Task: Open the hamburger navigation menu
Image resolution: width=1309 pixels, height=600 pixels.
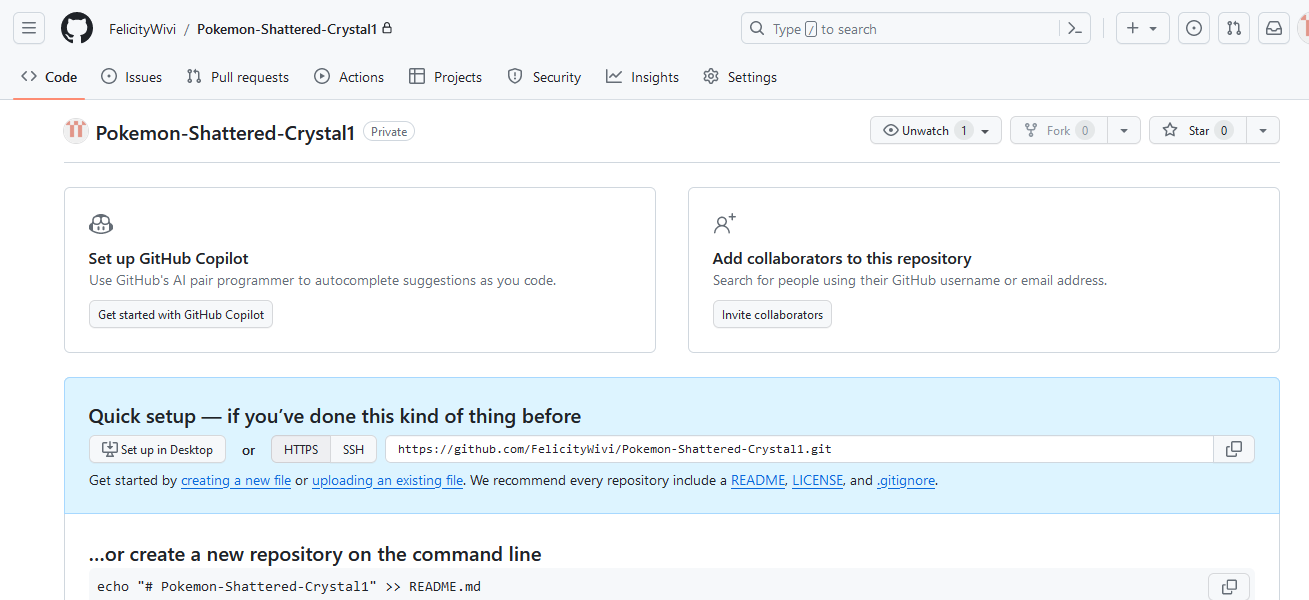Action: coord(29,29)
